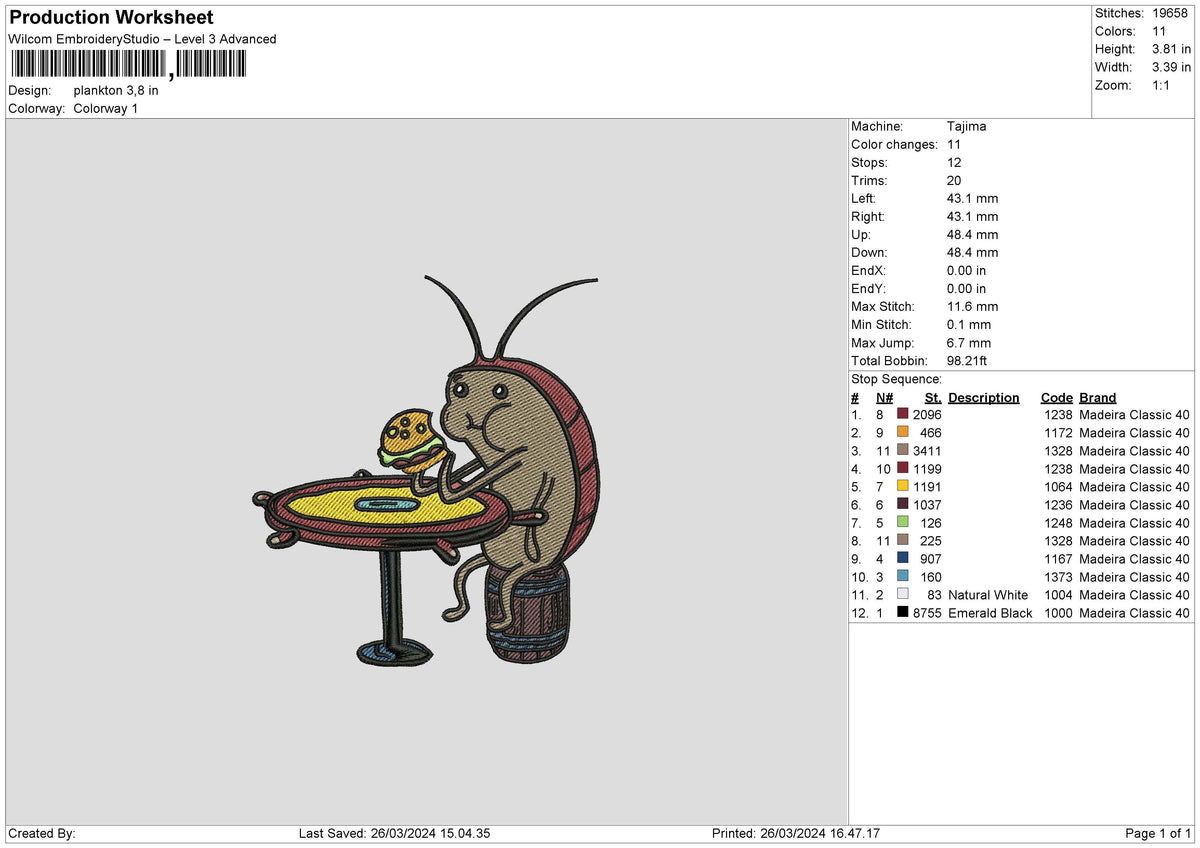The width and height of the screenshot is (1200, 848).
Task: Select the Zoom value 1:1
Action: point(1161,85)
